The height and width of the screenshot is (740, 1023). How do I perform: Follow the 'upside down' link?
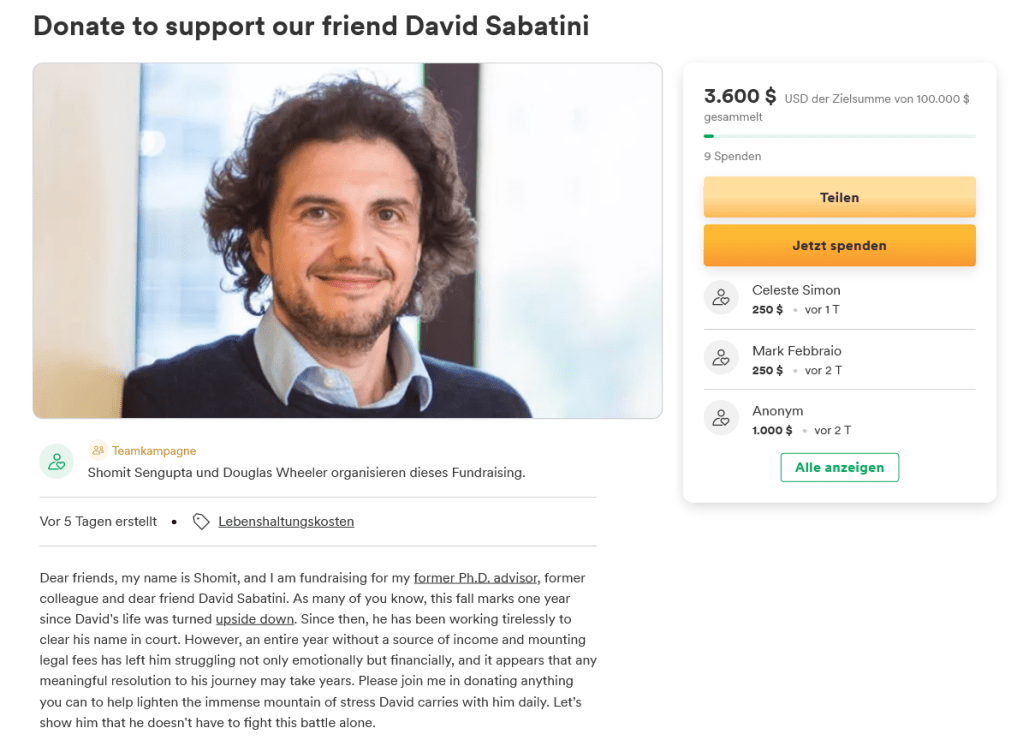(255, 618)
